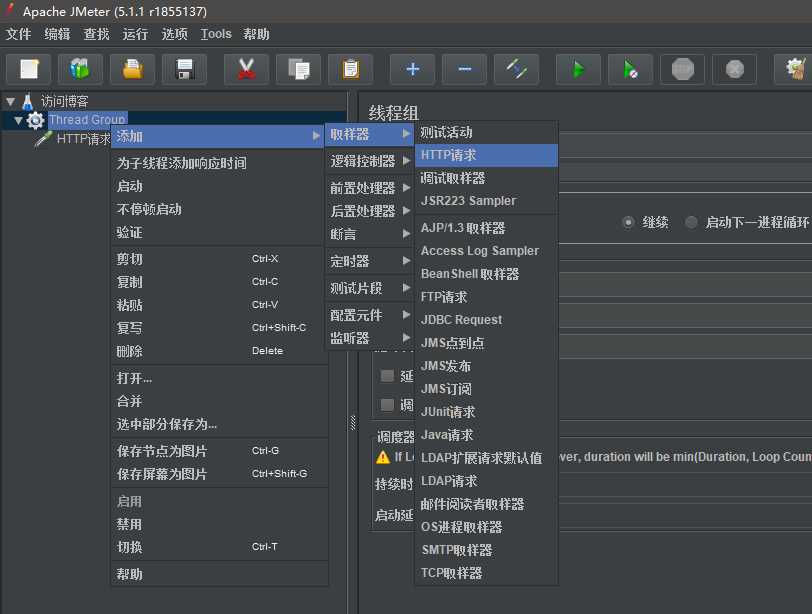812x614 pixels.
Task: Click the gear-and-broom clear icon
Action: pyautogui.click(x=795, y=69)
